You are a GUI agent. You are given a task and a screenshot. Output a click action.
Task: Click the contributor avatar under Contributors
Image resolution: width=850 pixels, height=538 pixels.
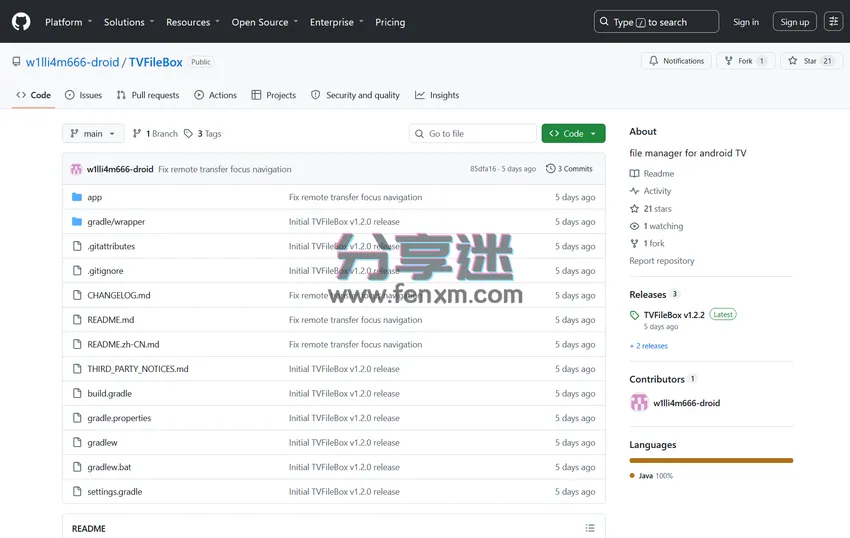639,402
